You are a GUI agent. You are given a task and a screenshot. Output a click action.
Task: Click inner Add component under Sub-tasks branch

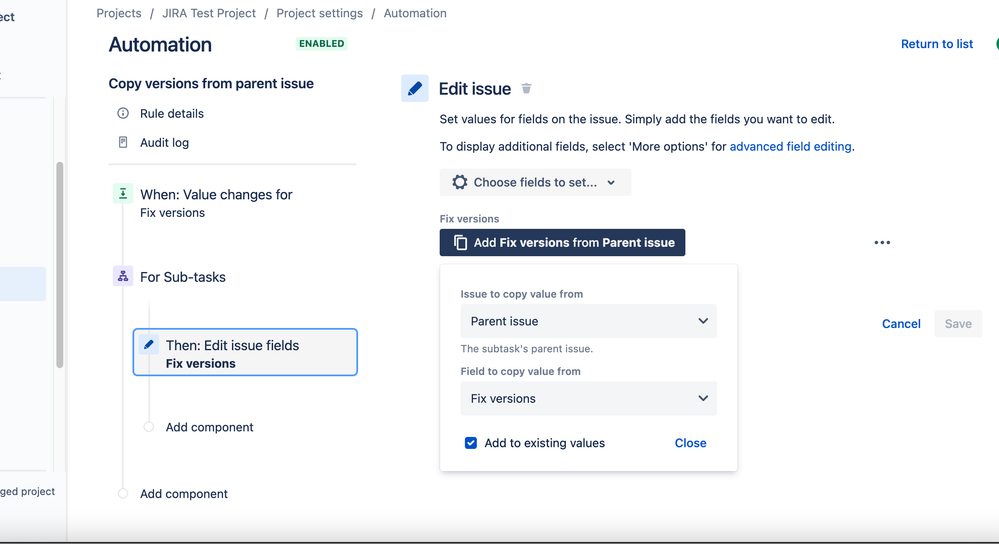tap(210, 427)
